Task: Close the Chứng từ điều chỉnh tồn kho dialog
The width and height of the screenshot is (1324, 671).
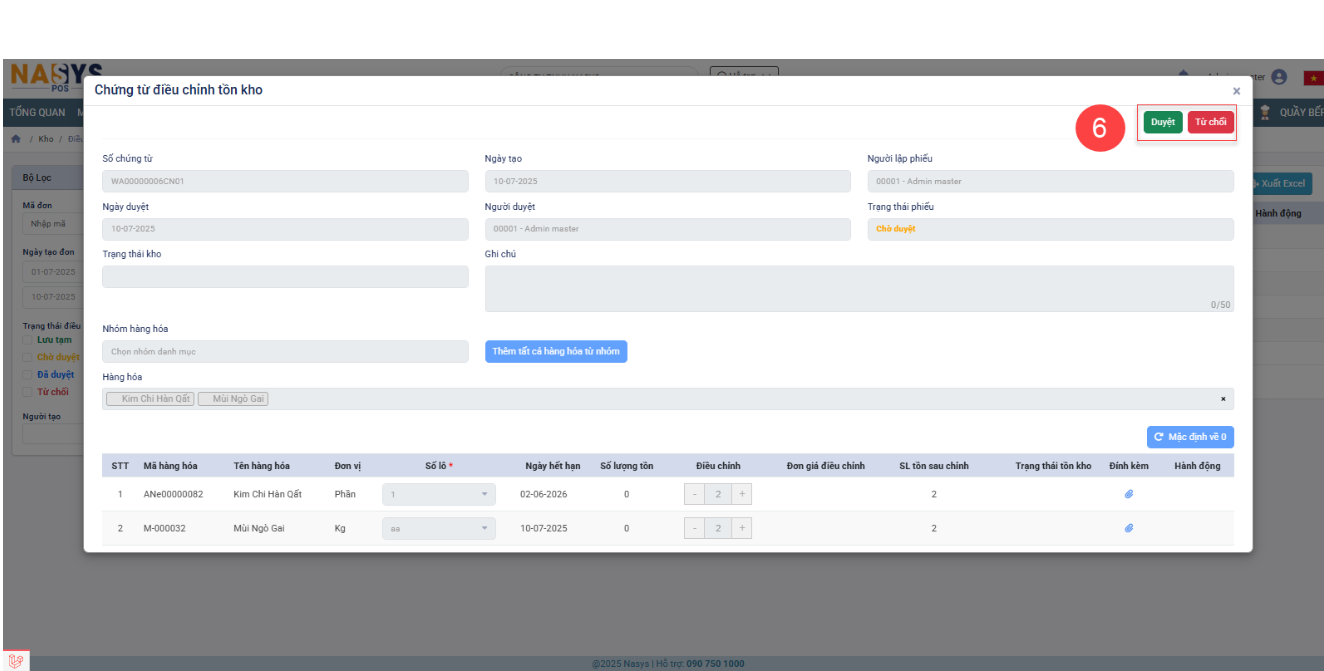Action: pos(1236,91)
